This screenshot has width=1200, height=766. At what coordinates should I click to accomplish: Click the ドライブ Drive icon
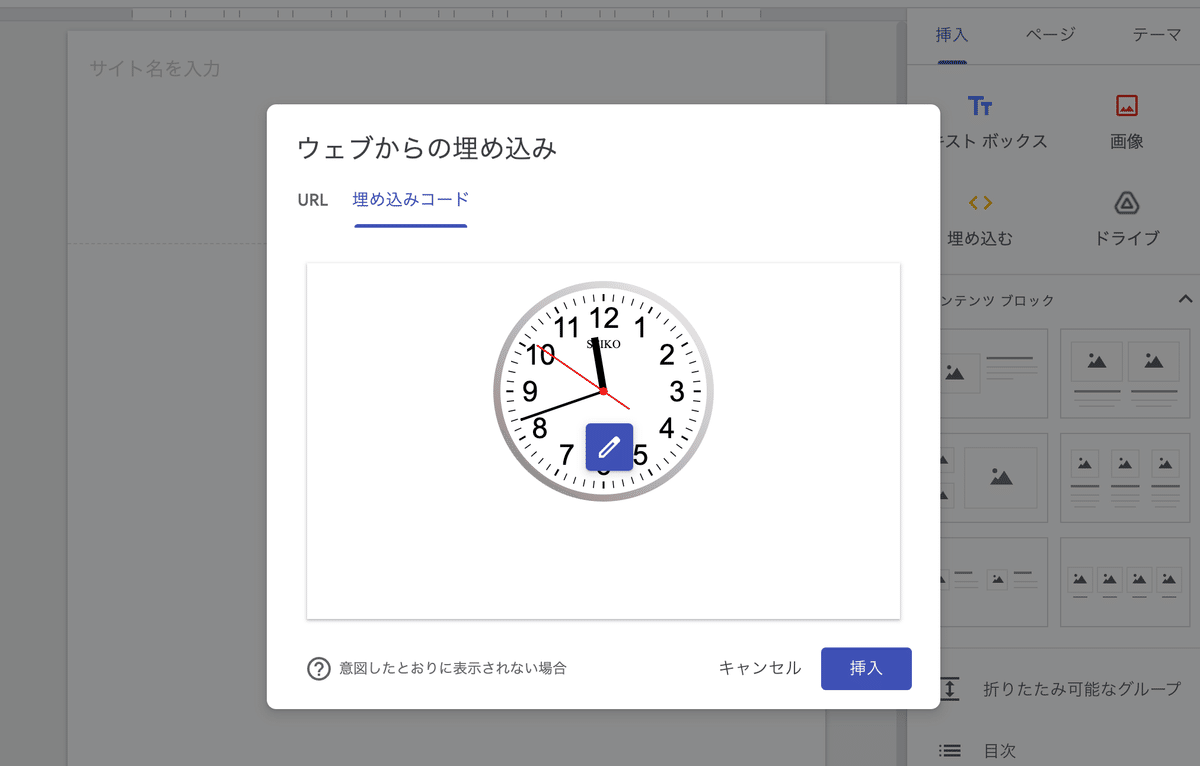pos(1127,203)
